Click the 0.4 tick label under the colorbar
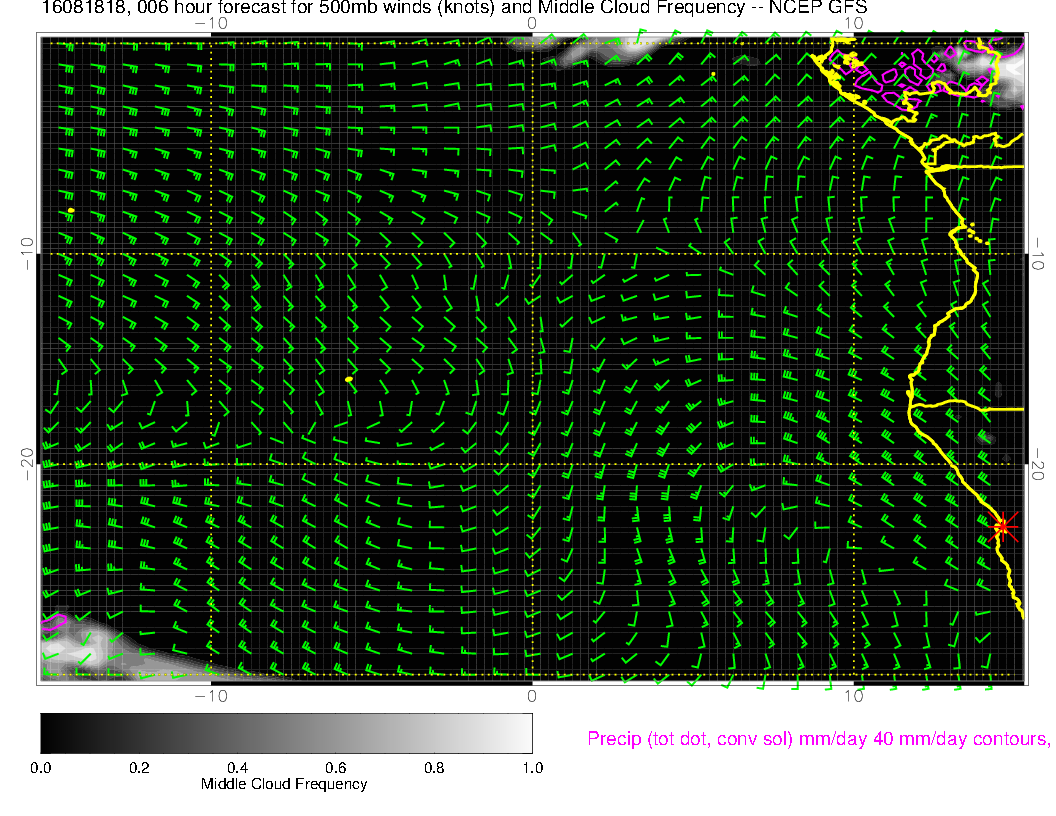The width and height of the screenshot is (1056, 816). tap(237, 768)
